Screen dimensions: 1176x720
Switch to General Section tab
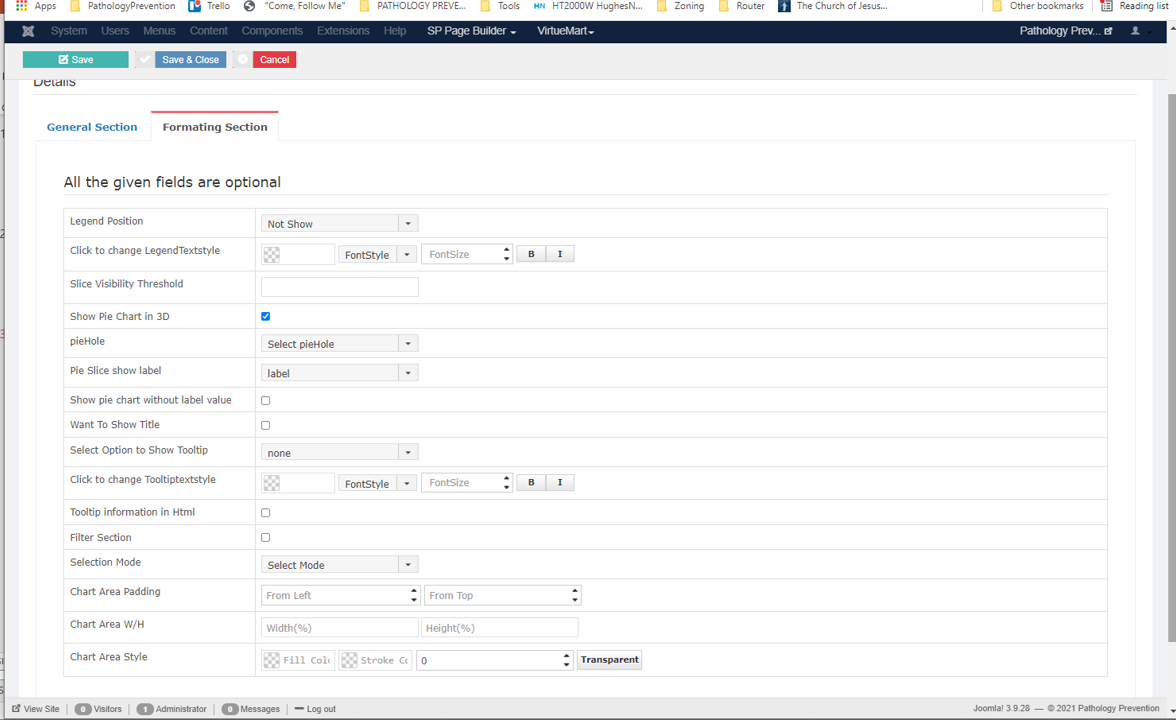click(92, 127)
